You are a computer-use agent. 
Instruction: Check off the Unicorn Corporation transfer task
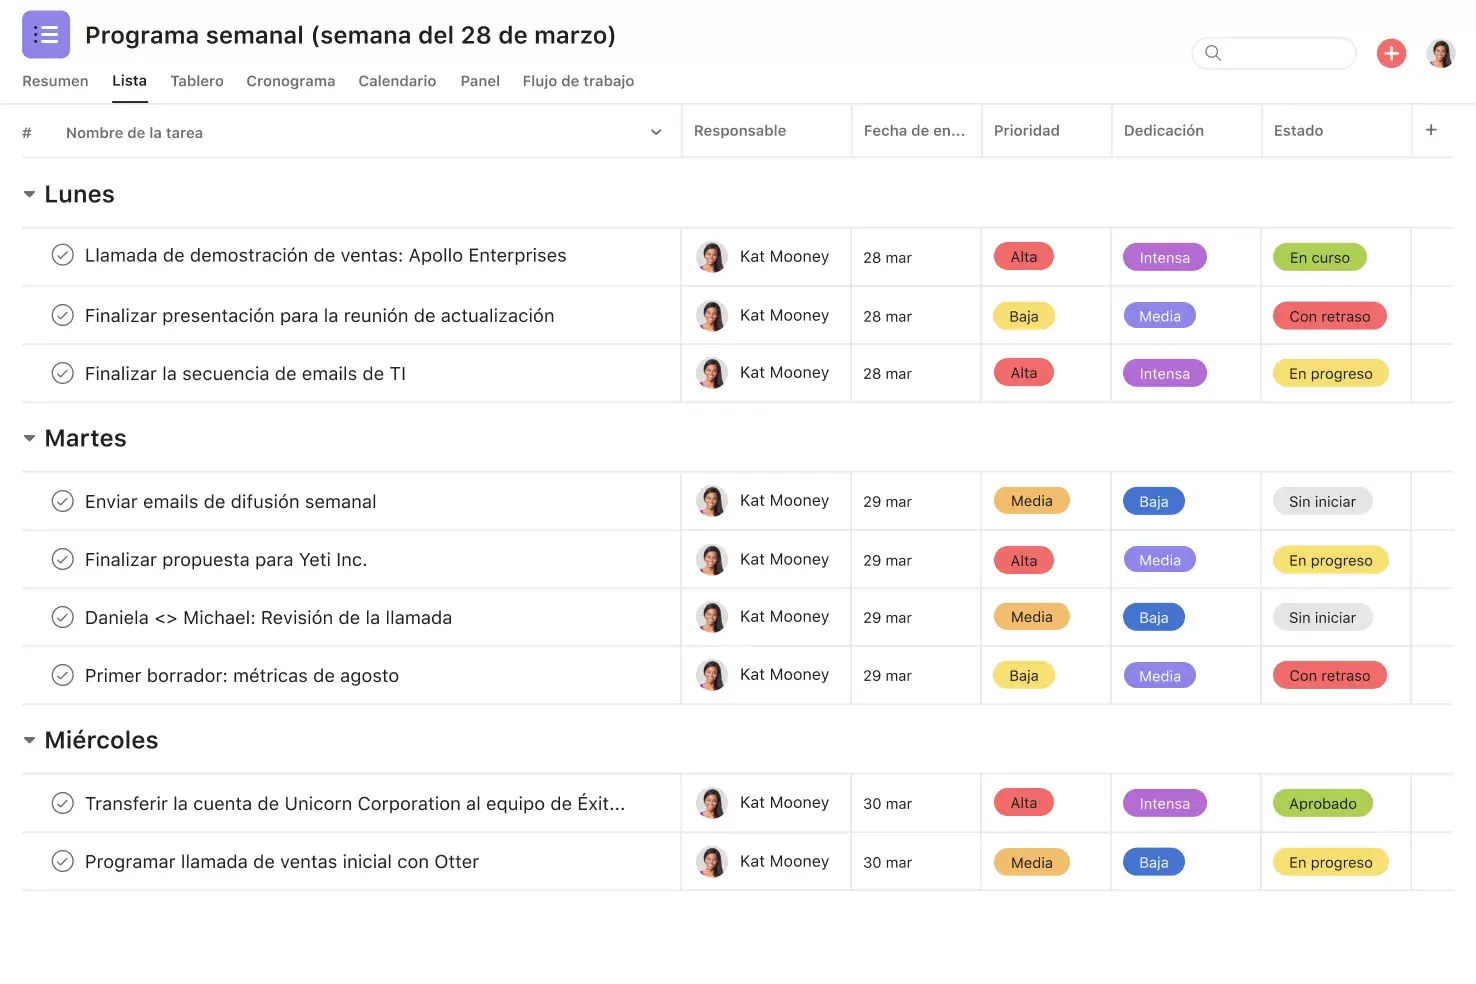[x=62, y=802]
